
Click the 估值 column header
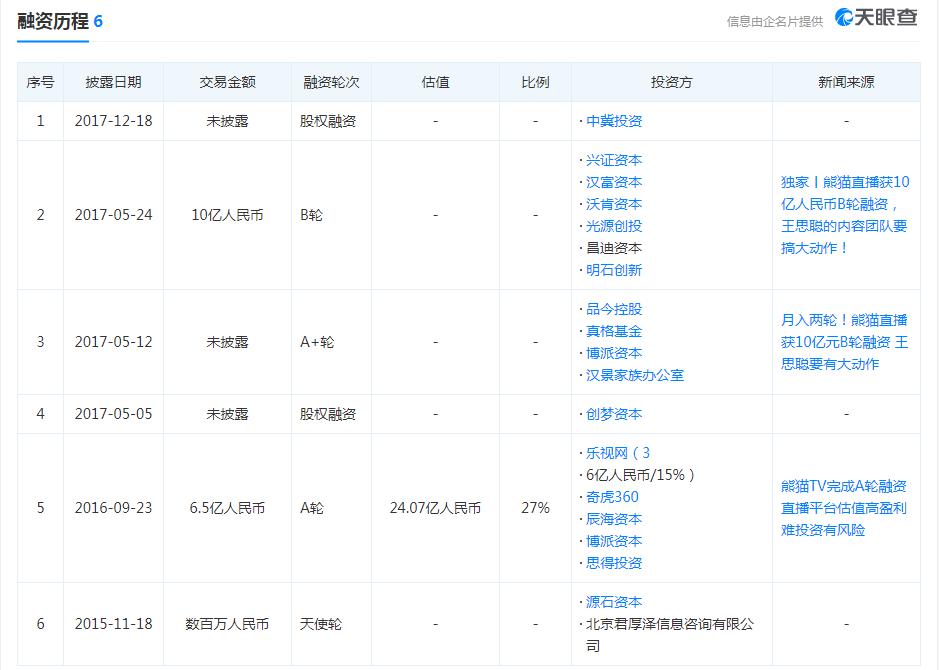point(435,82)
